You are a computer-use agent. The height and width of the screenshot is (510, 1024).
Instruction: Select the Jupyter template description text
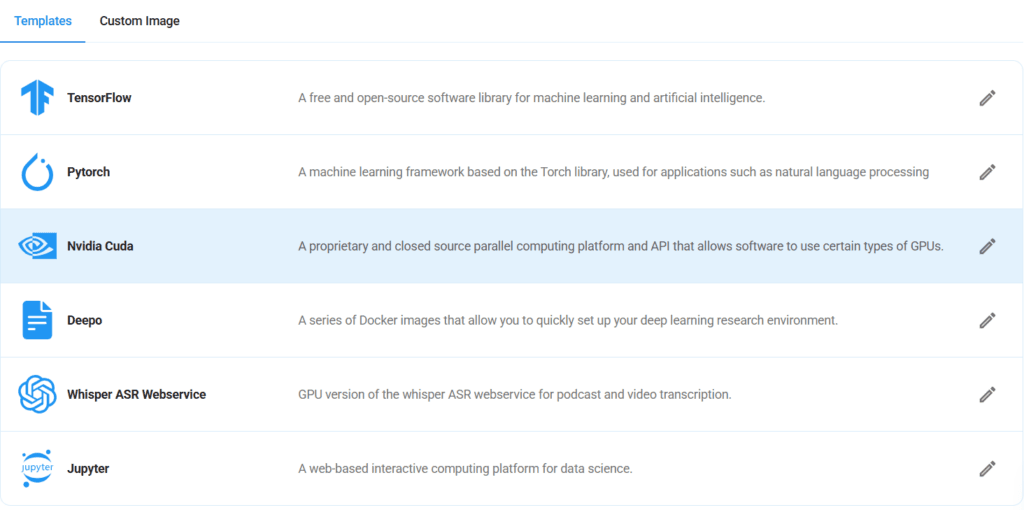point(465,468)
